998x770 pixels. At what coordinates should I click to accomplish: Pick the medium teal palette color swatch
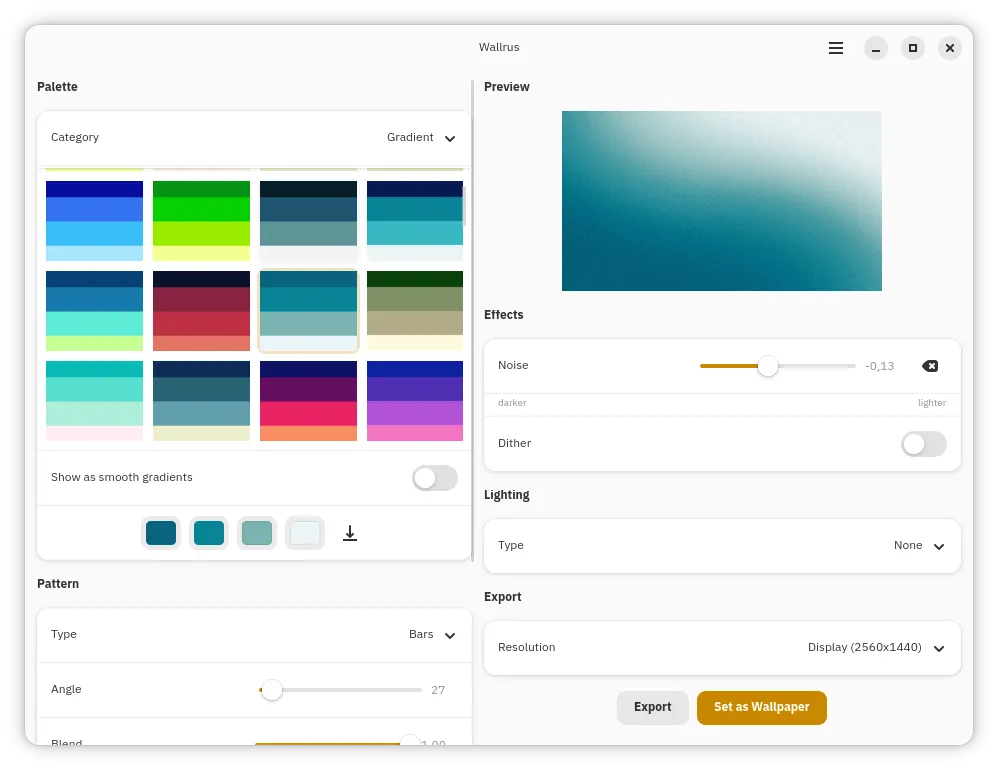209,533
